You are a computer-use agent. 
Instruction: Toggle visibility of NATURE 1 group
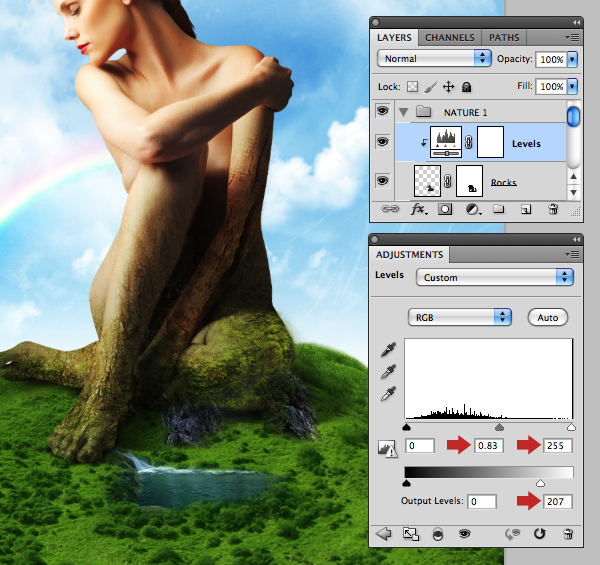[x=382, y=111]
